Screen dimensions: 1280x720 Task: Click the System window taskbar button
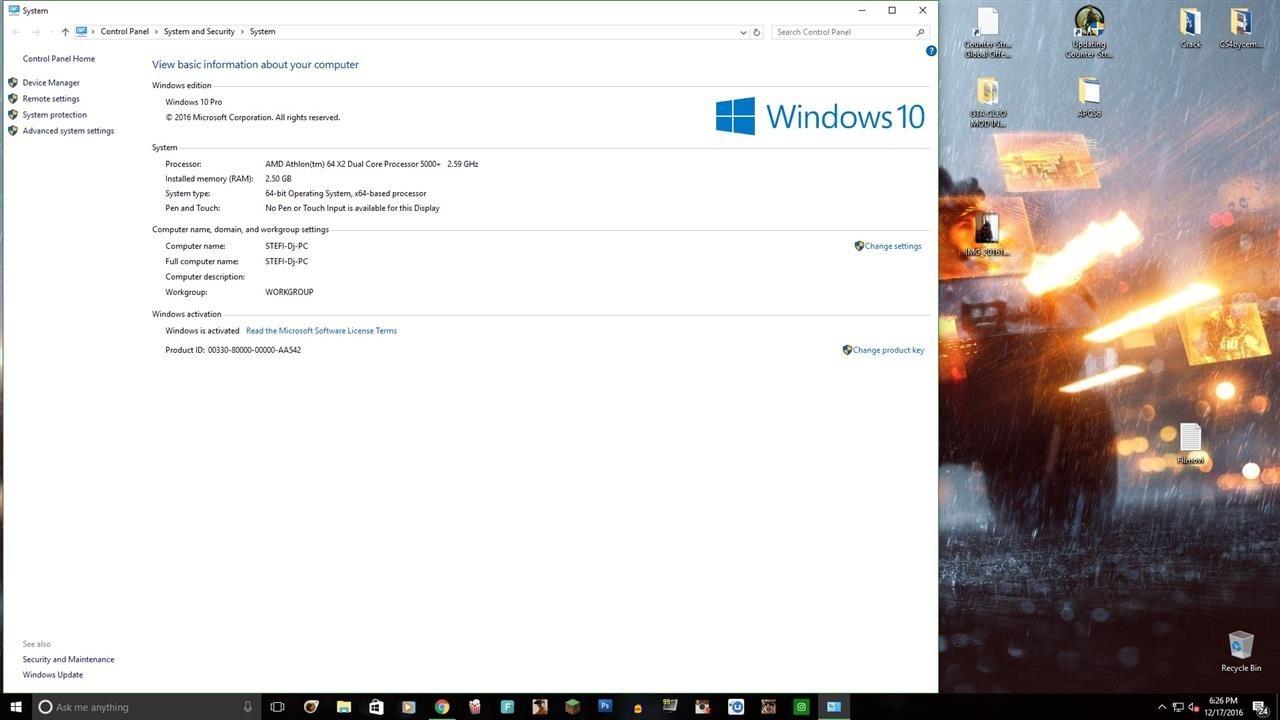[833, 707]
